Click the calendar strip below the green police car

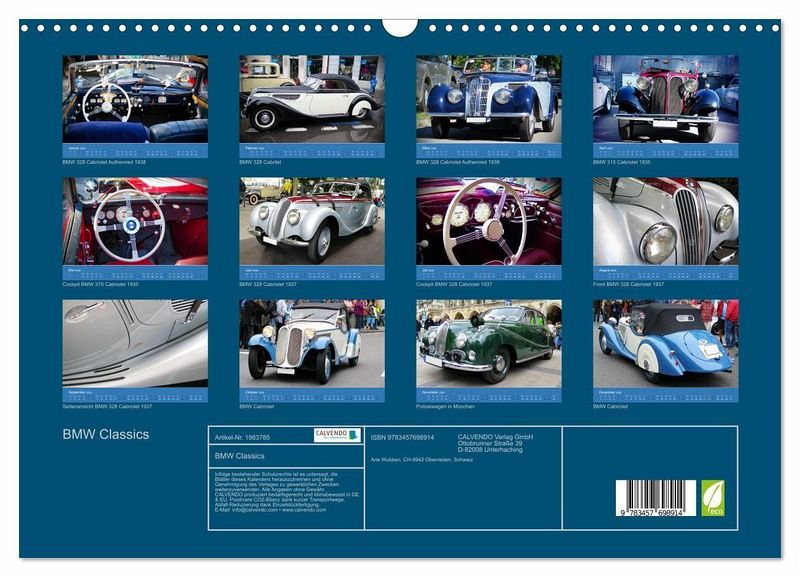(x=489, y=395)
